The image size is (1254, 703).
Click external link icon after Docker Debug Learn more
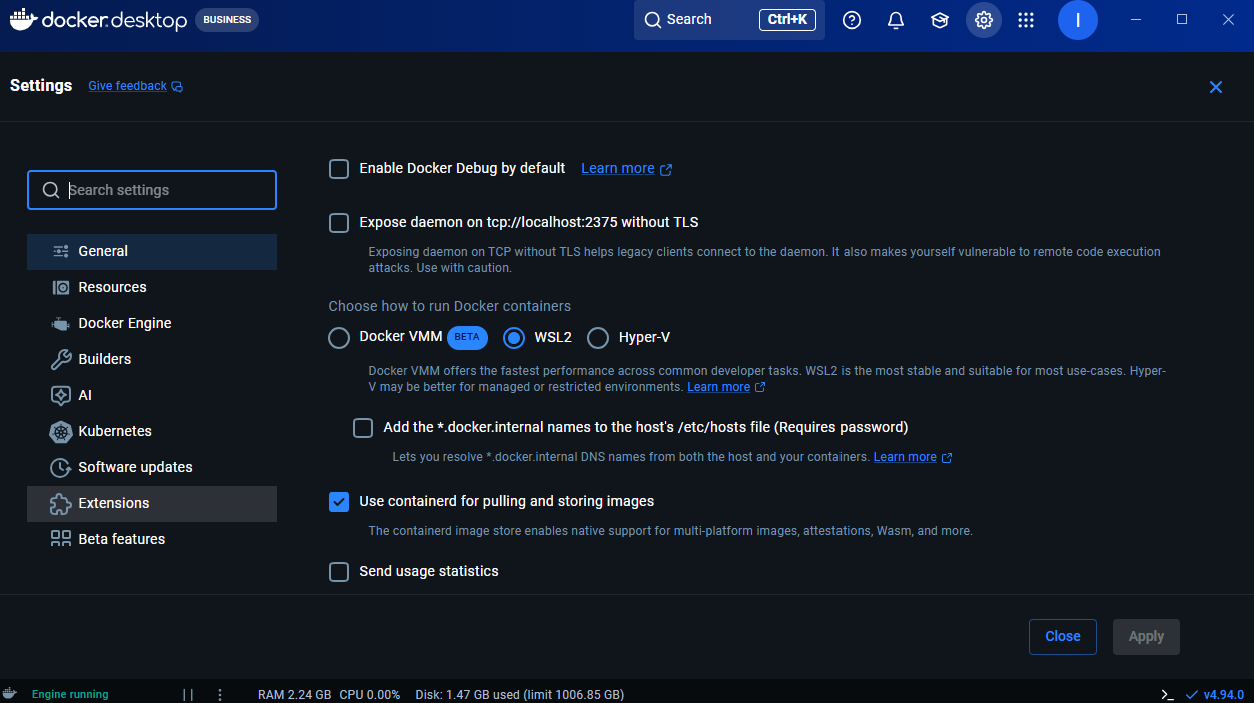(x=667, y=169)
